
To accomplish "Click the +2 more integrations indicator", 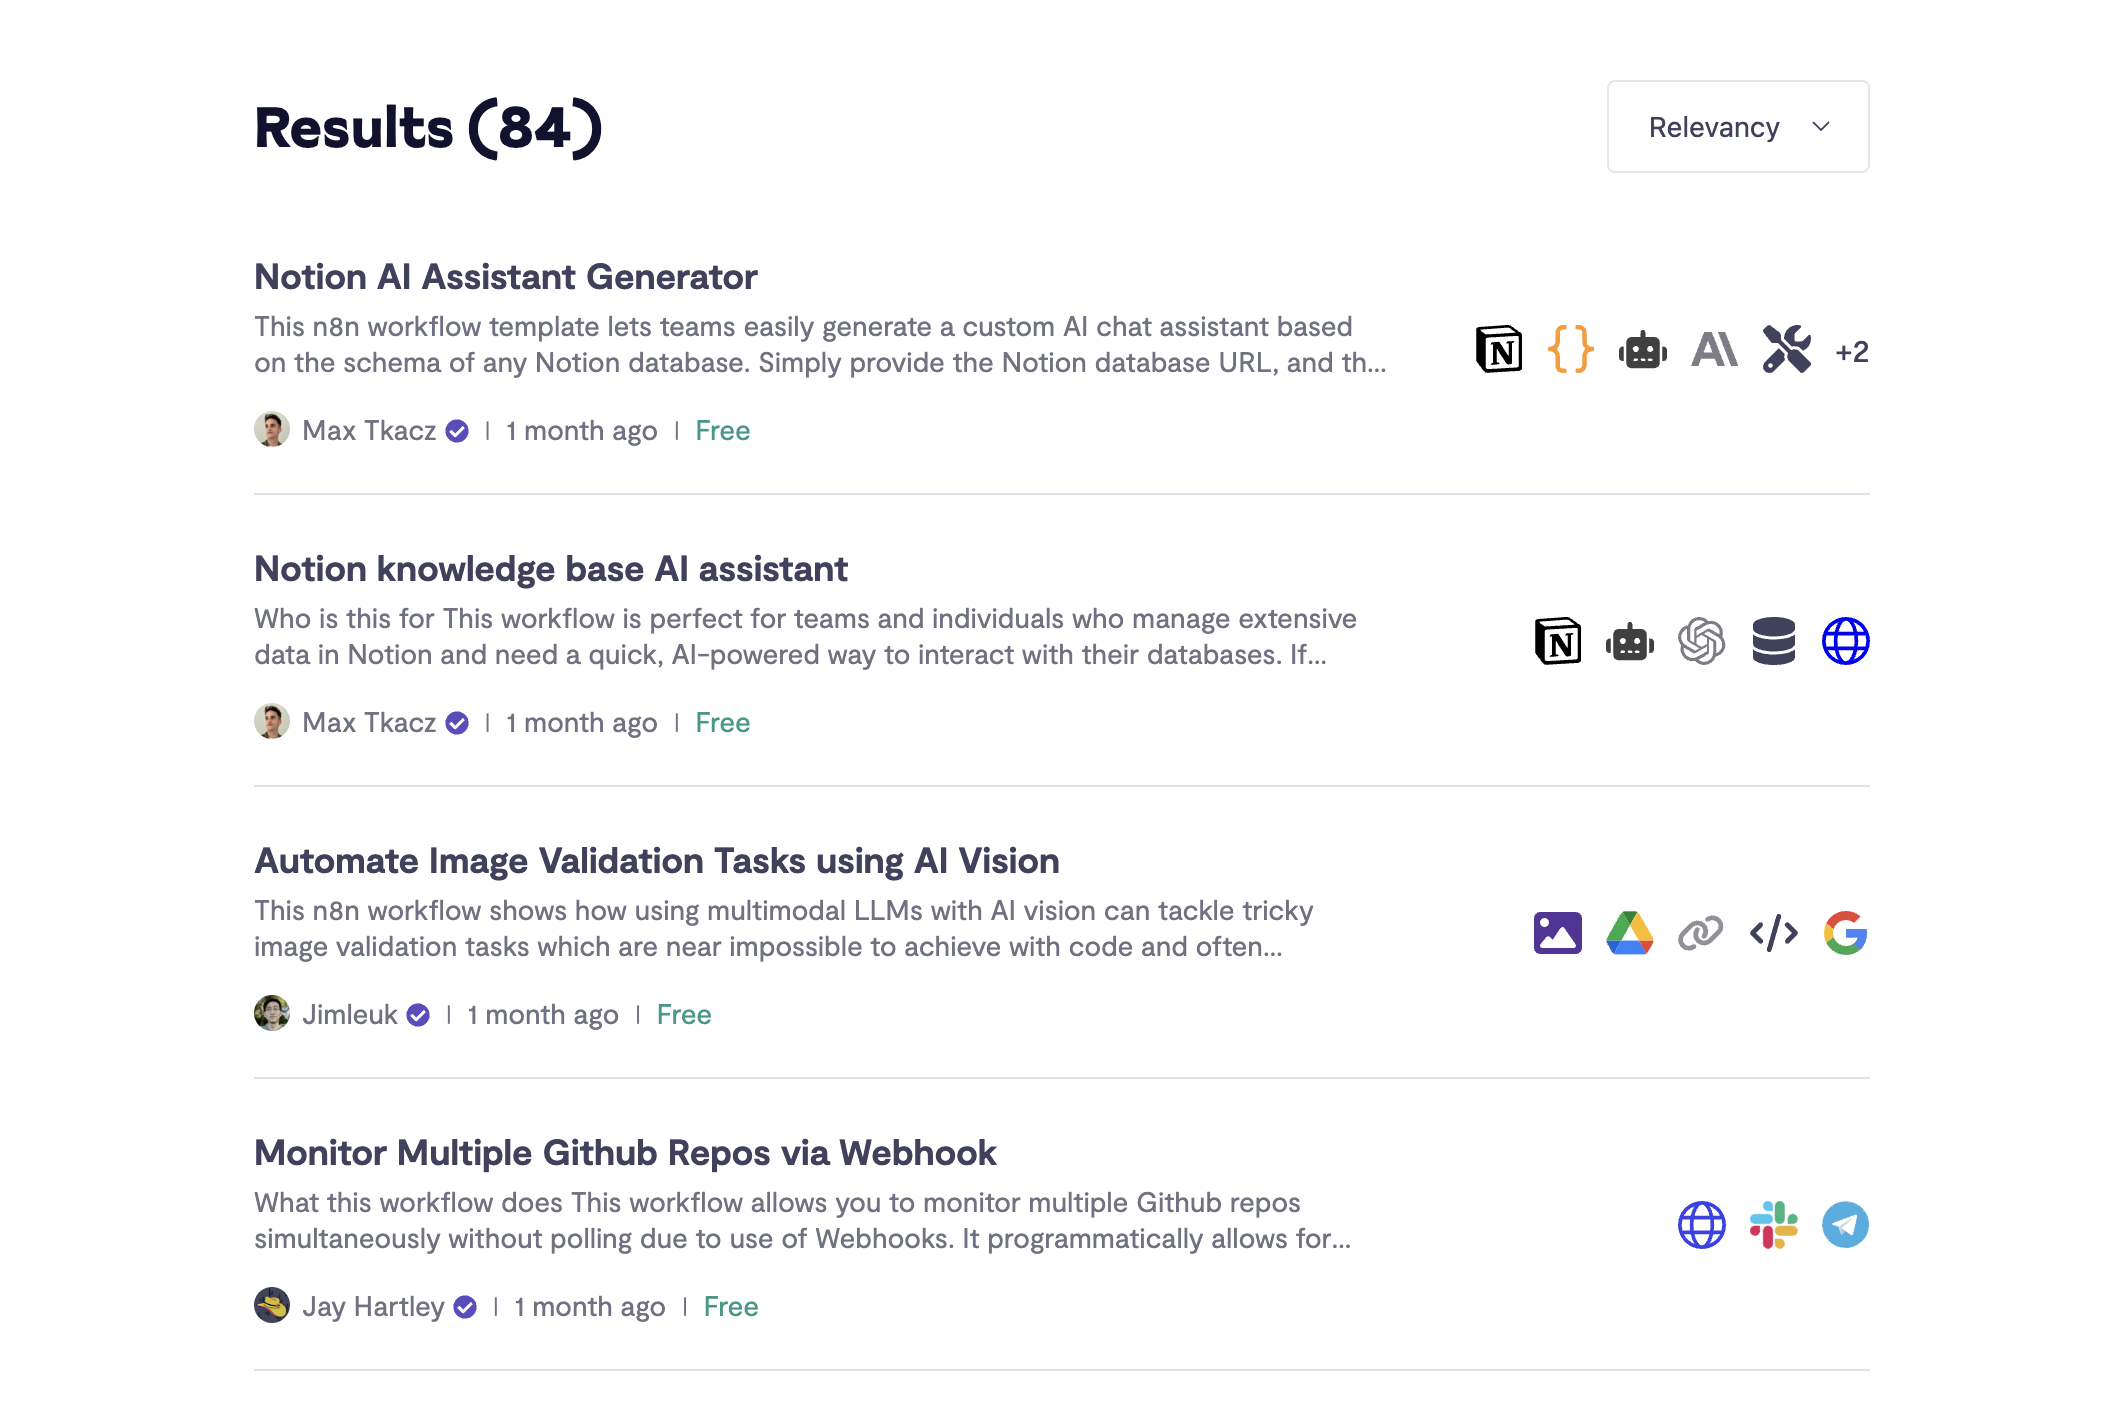I will click(x=1851, y=352).
